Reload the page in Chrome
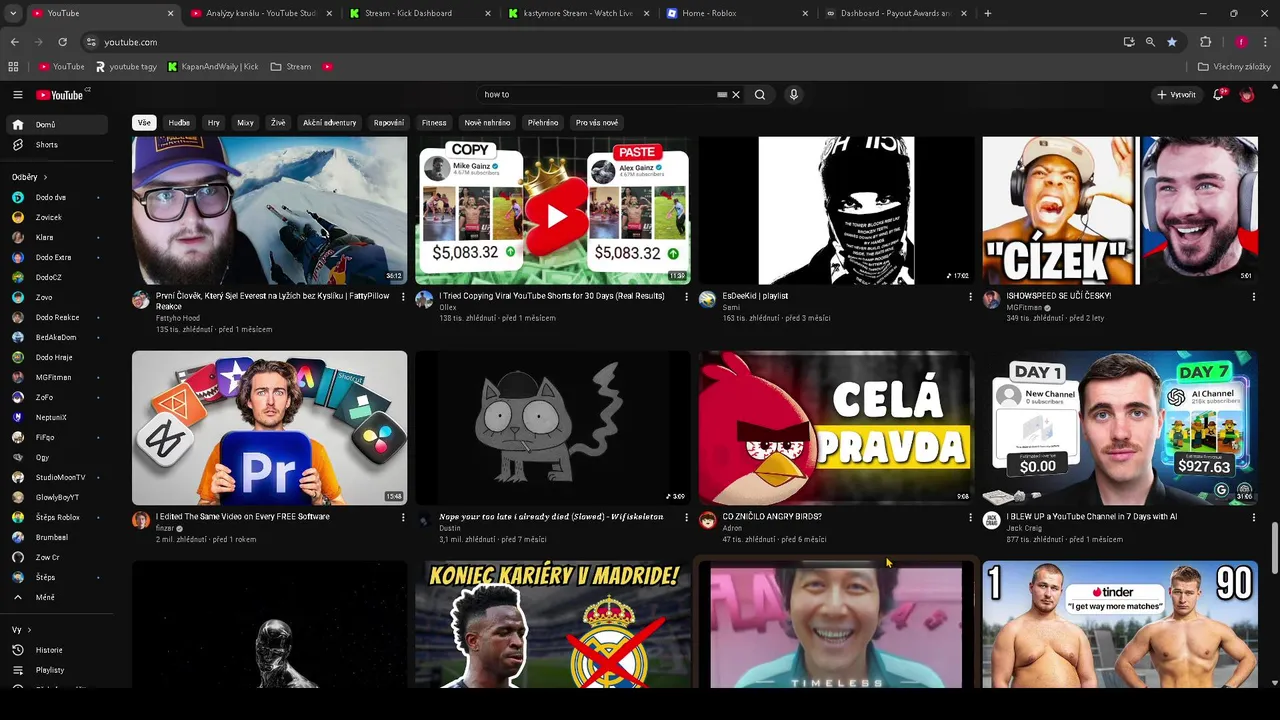 (x=62, y=42)
